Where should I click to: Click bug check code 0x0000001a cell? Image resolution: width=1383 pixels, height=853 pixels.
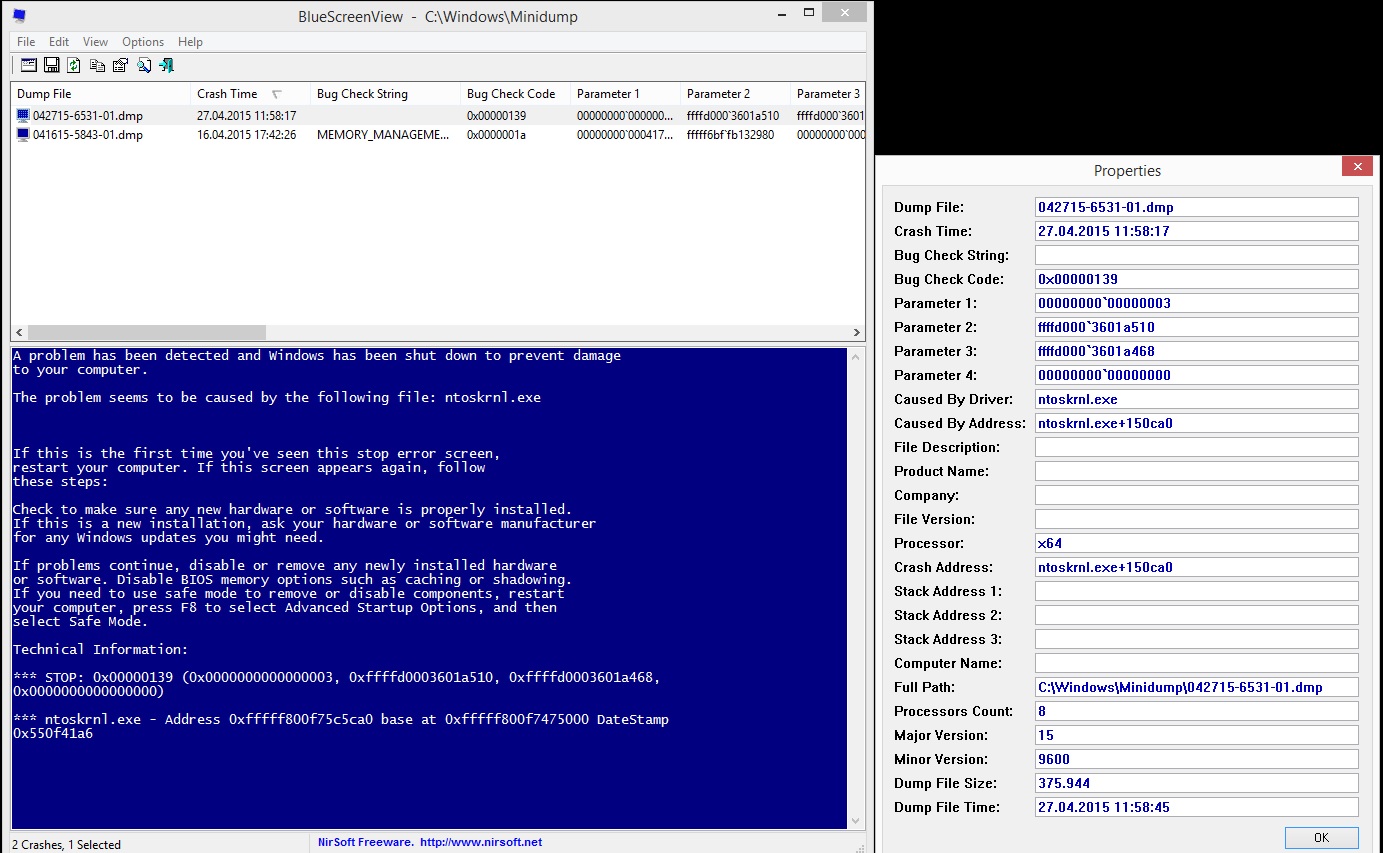tap(496, 135)
